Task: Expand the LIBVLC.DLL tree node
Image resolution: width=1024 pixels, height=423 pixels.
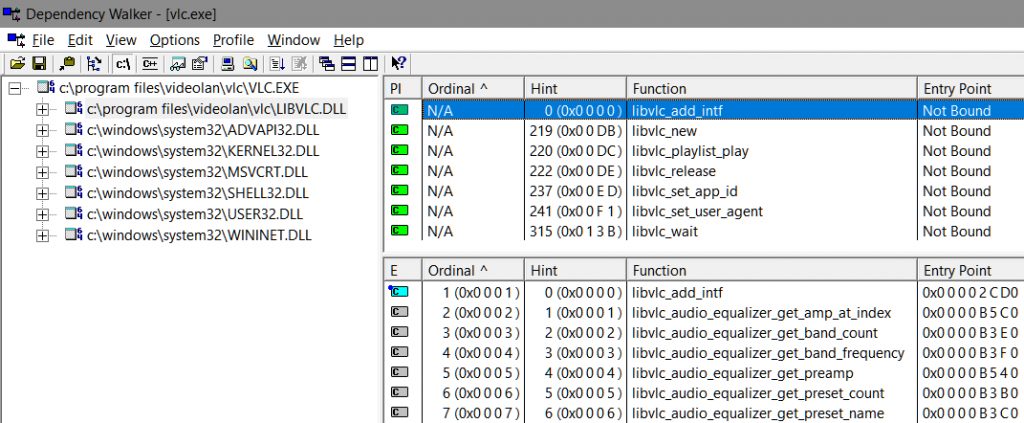Action: [x=42, y=110]
